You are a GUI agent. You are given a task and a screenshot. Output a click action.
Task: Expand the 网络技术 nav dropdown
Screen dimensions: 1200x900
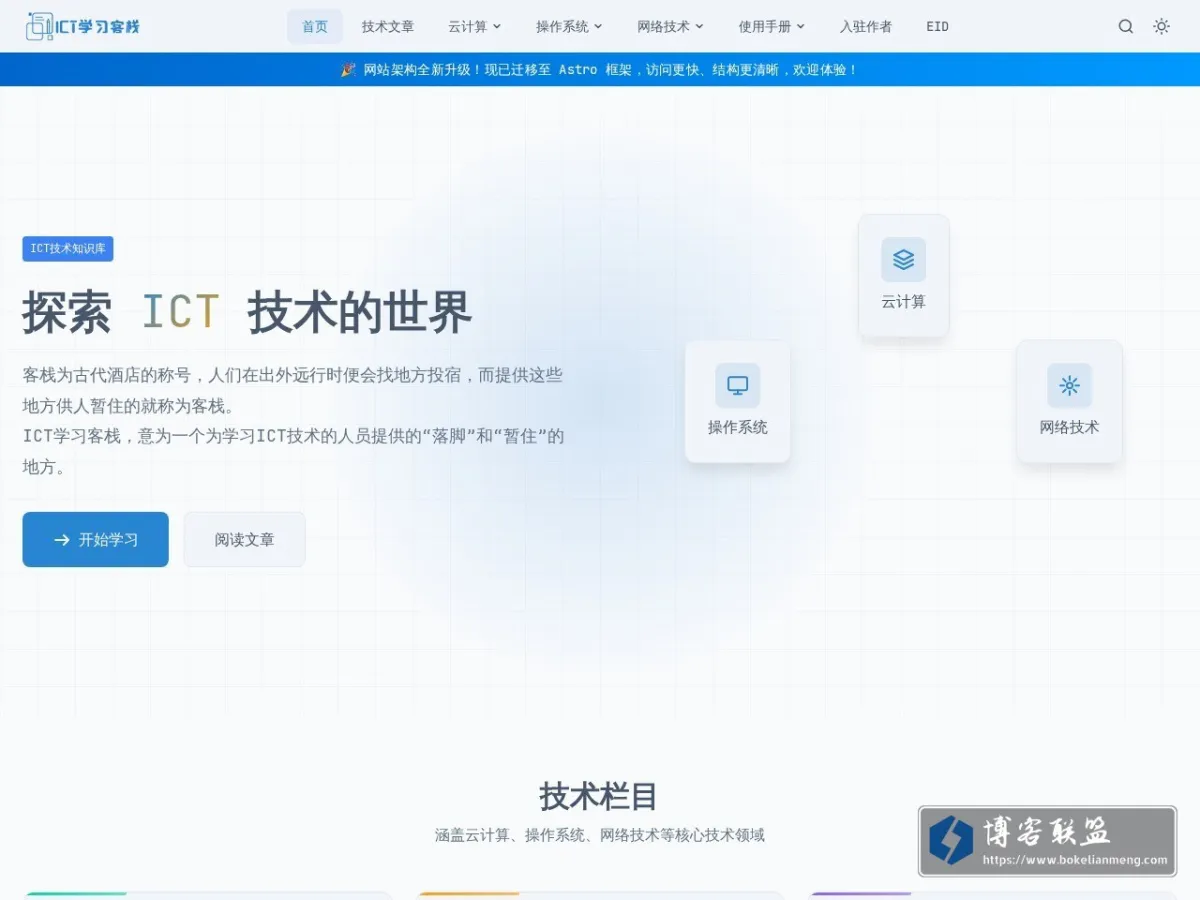[x=671, y=27]
